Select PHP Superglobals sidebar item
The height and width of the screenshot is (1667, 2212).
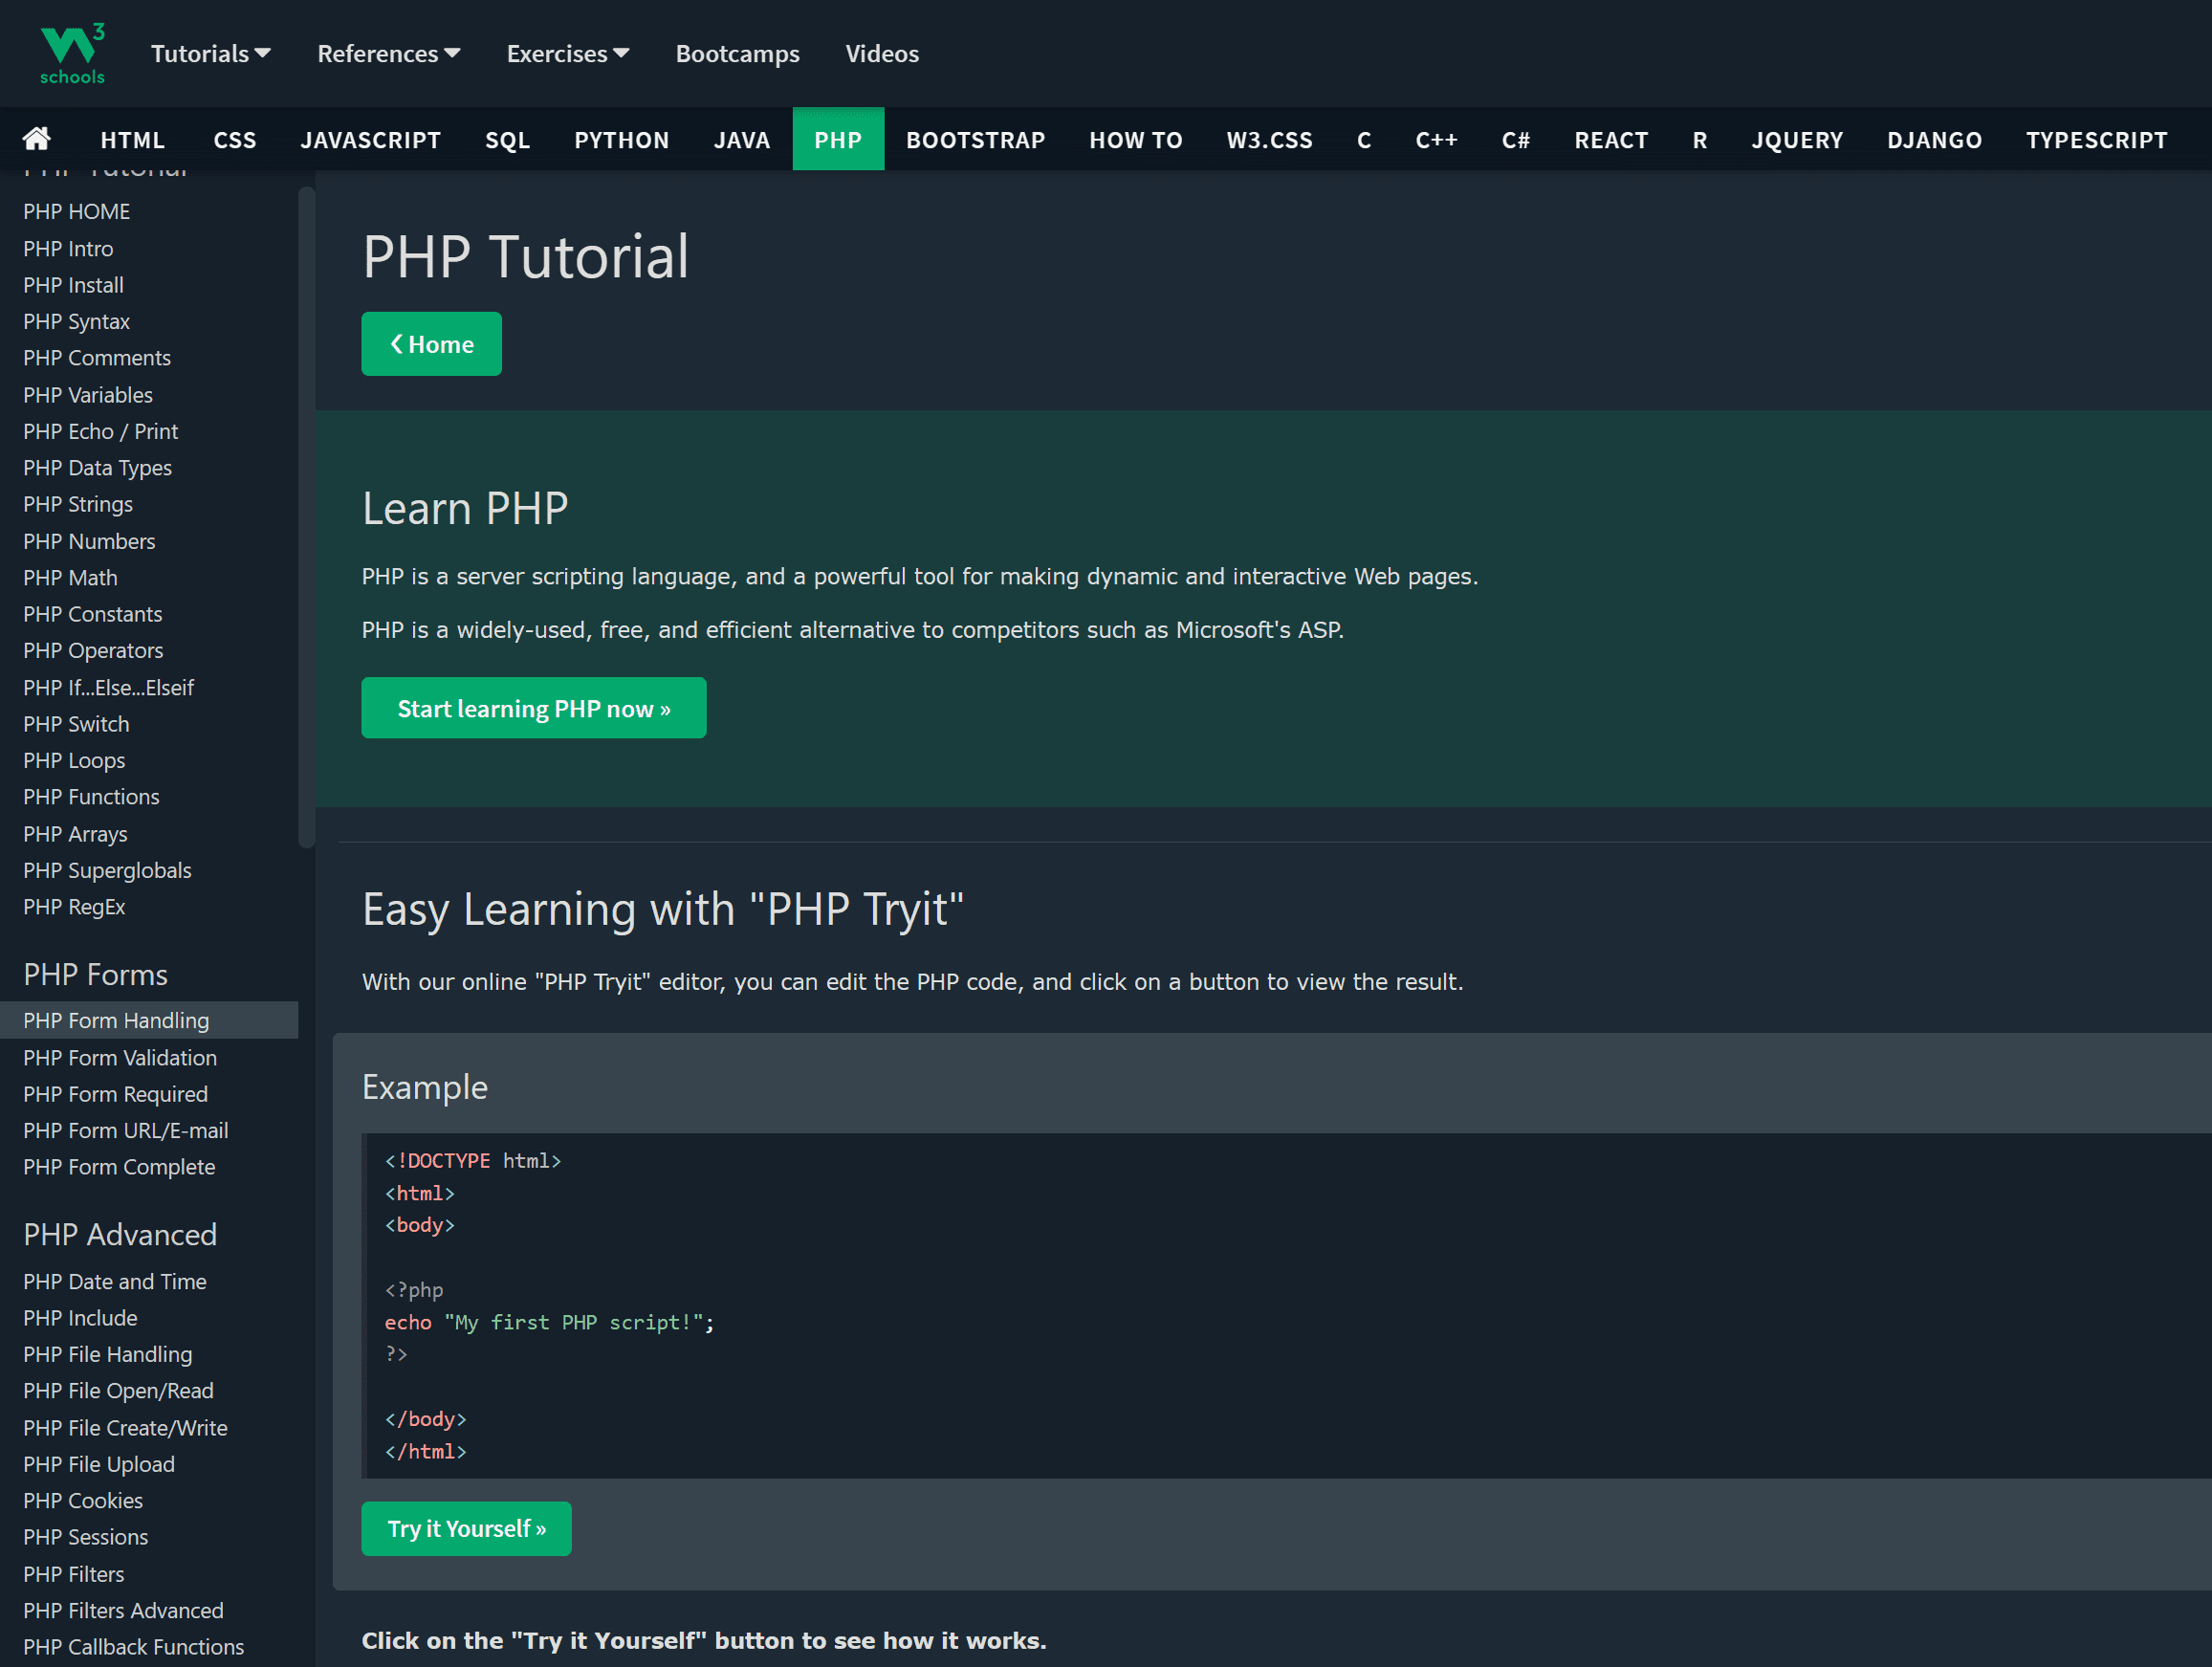[105, 870]
